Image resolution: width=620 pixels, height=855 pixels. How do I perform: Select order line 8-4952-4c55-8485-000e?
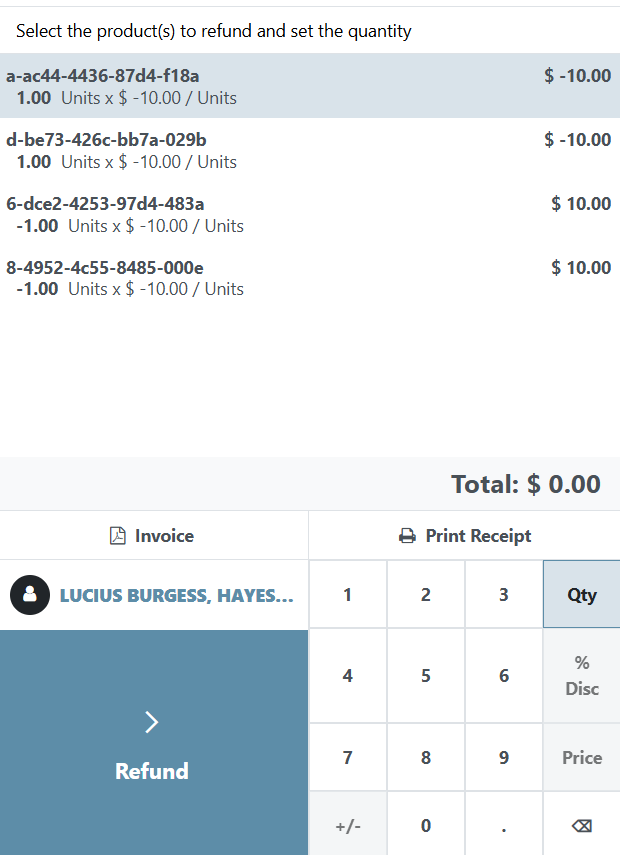[309, 278]
